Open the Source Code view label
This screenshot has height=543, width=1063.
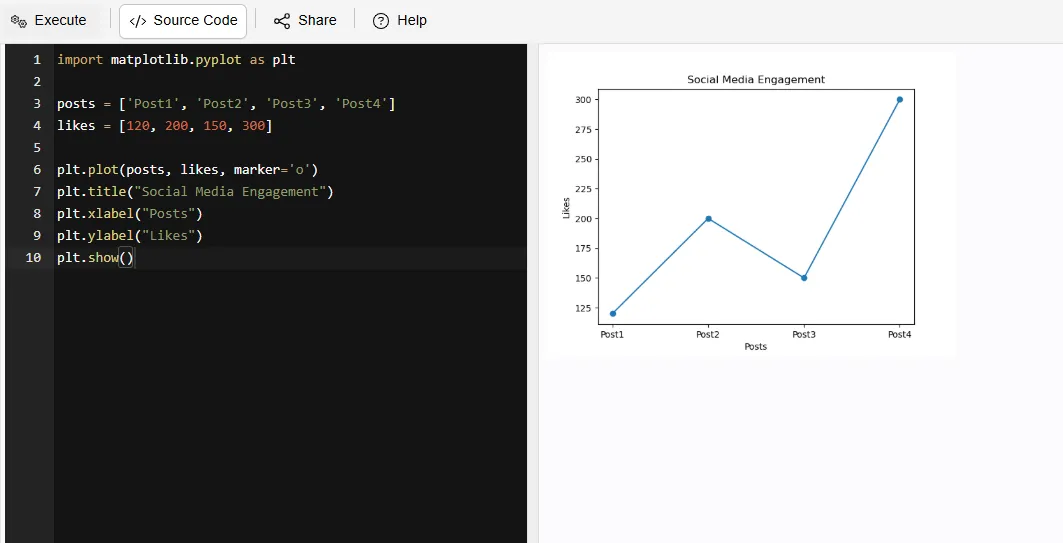195,20
